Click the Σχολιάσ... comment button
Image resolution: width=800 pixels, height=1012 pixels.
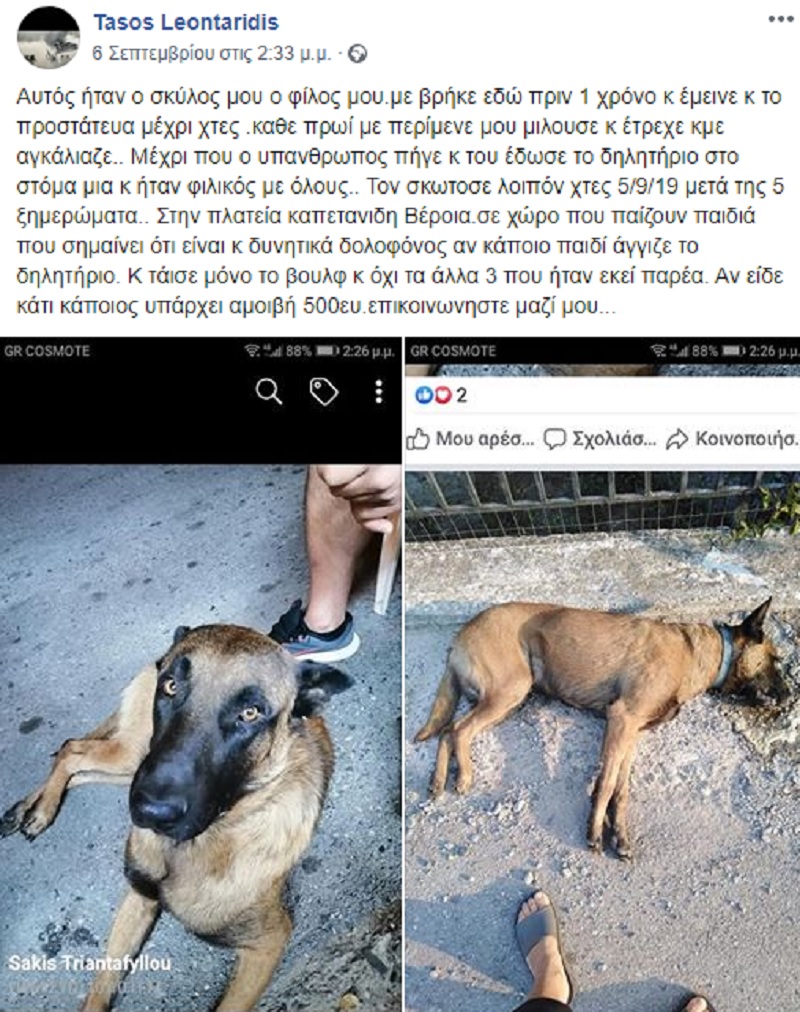pos(599,439)
